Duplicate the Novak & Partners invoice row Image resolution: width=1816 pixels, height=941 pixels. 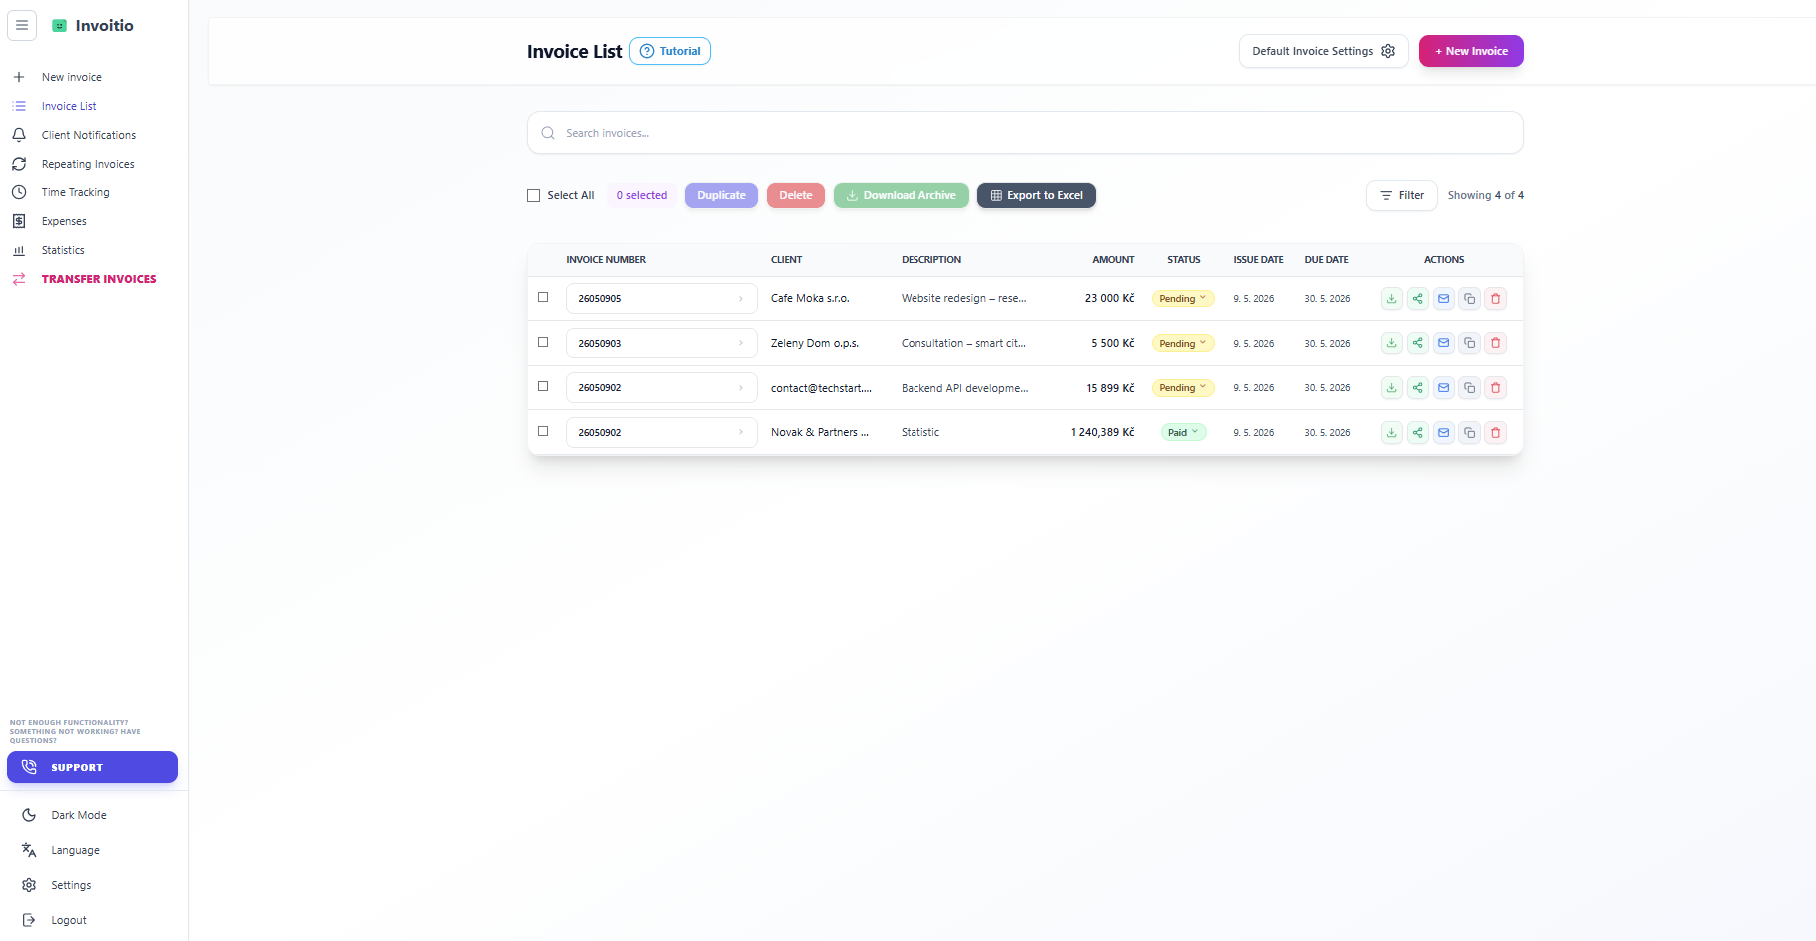[1469, 433]
